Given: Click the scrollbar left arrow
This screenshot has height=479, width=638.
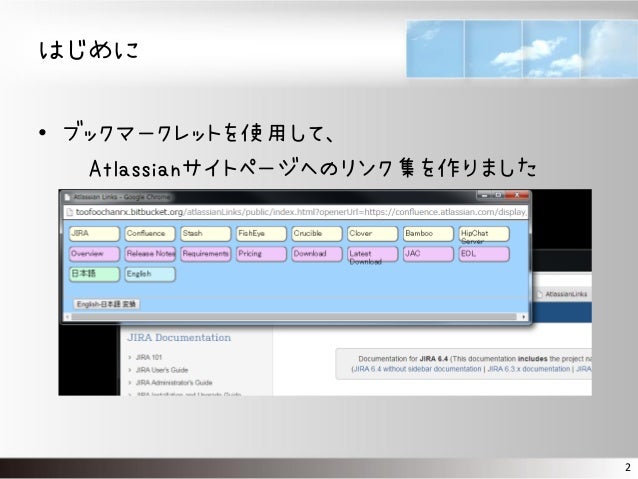Looking at the screenshot, I should pyautogui.click(x=67, y=317).
